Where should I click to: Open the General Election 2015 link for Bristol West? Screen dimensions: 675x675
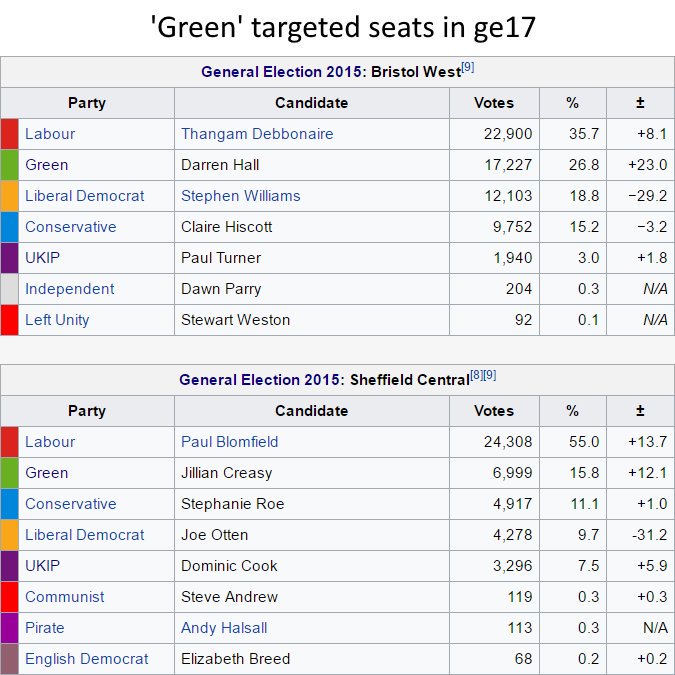tap(281, 72)
